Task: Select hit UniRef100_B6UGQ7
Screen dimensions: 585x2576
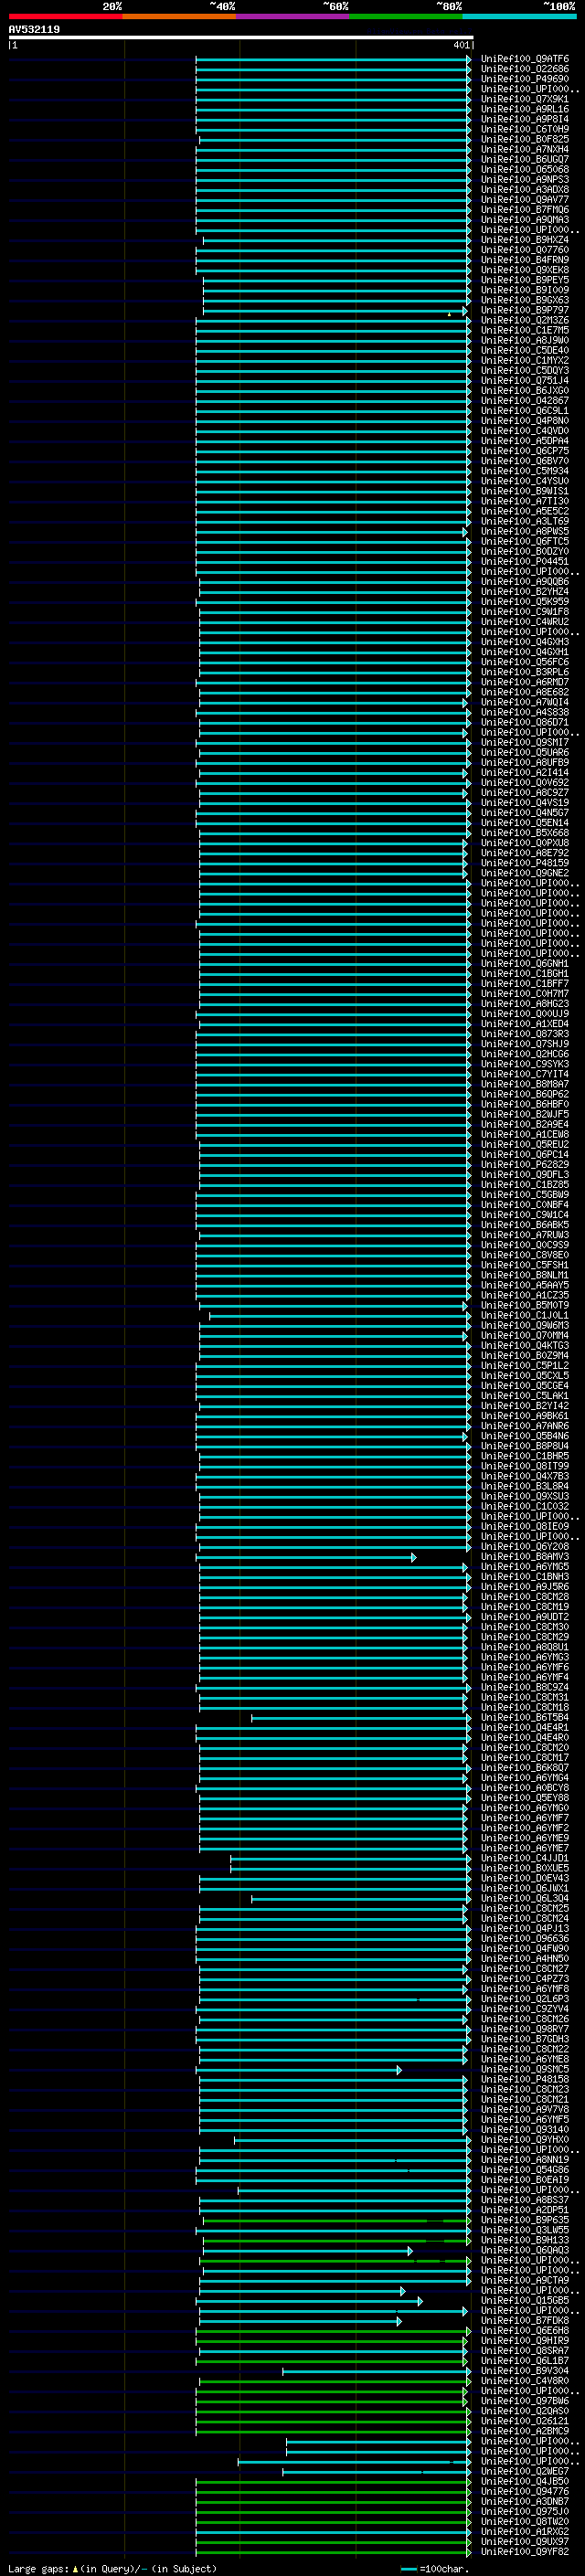Action: (524, 159)
